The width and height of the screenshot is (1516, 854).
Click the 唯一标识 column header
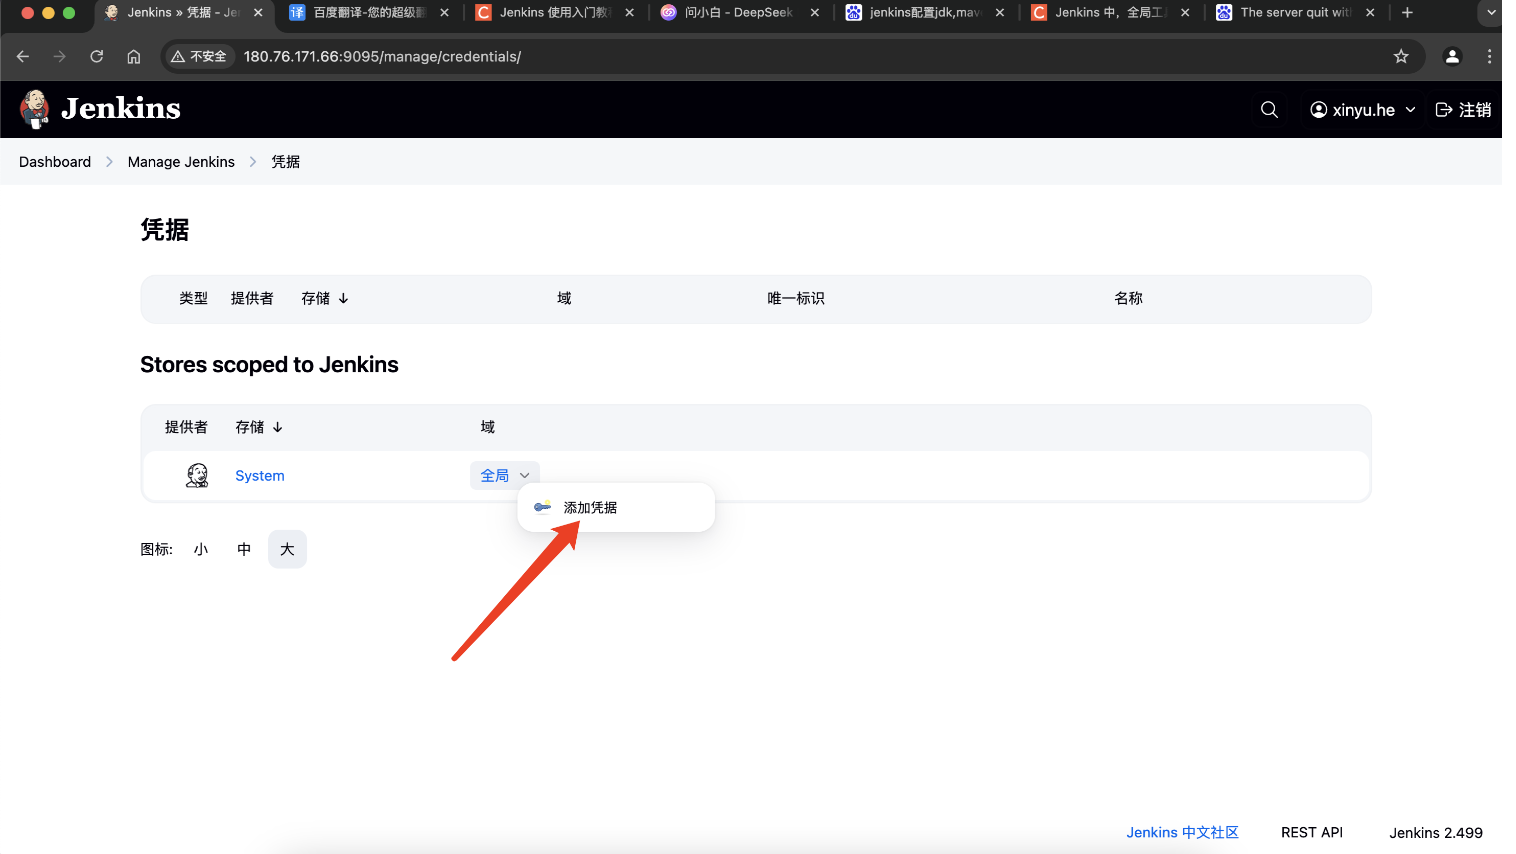pyautogui.click(x=796, y=298)
